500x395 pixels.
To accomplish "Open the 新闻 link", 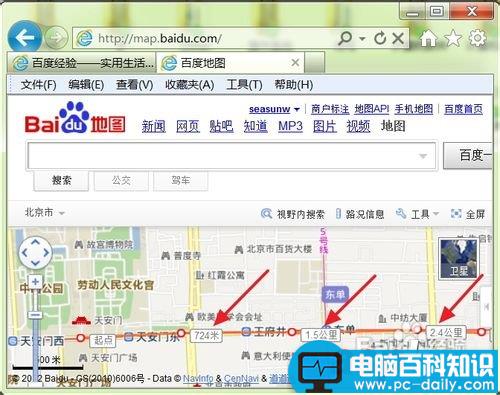I will [x=154, y=126].
